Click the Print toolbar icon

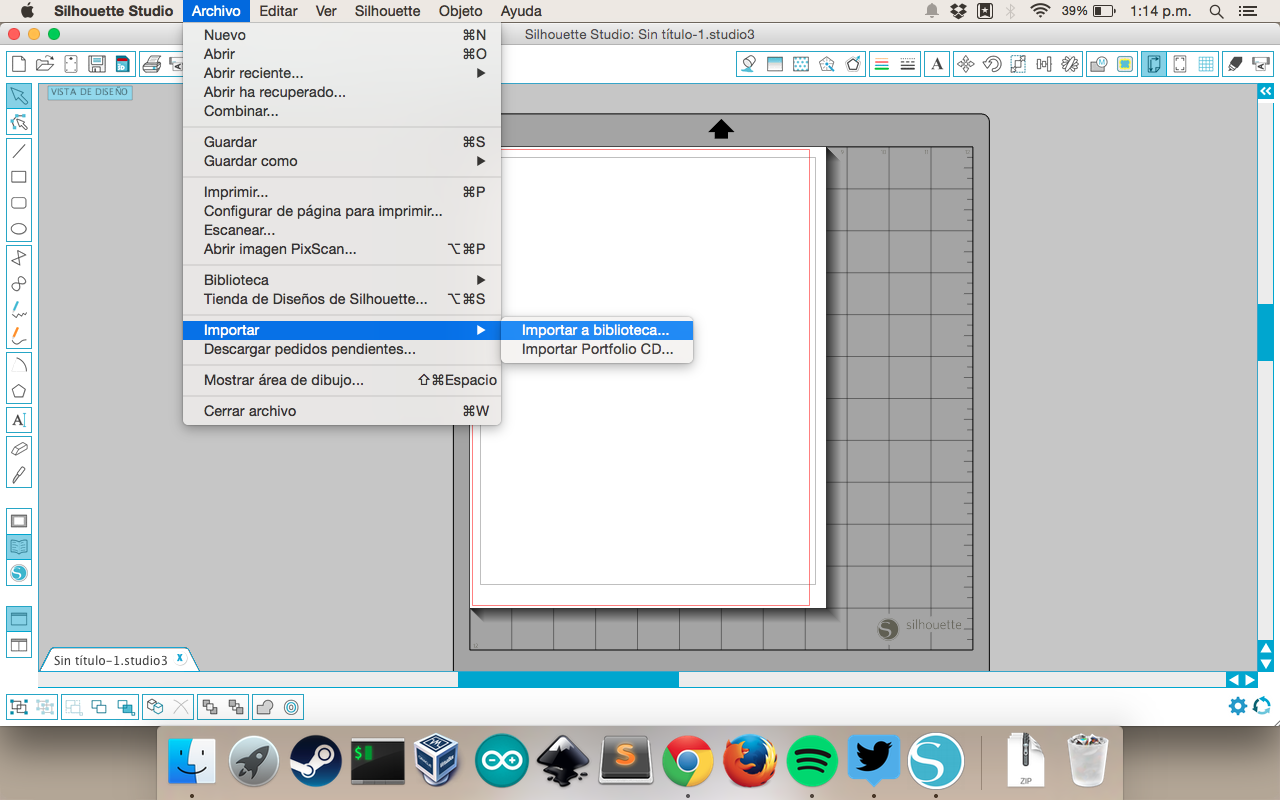click(152, 64)
